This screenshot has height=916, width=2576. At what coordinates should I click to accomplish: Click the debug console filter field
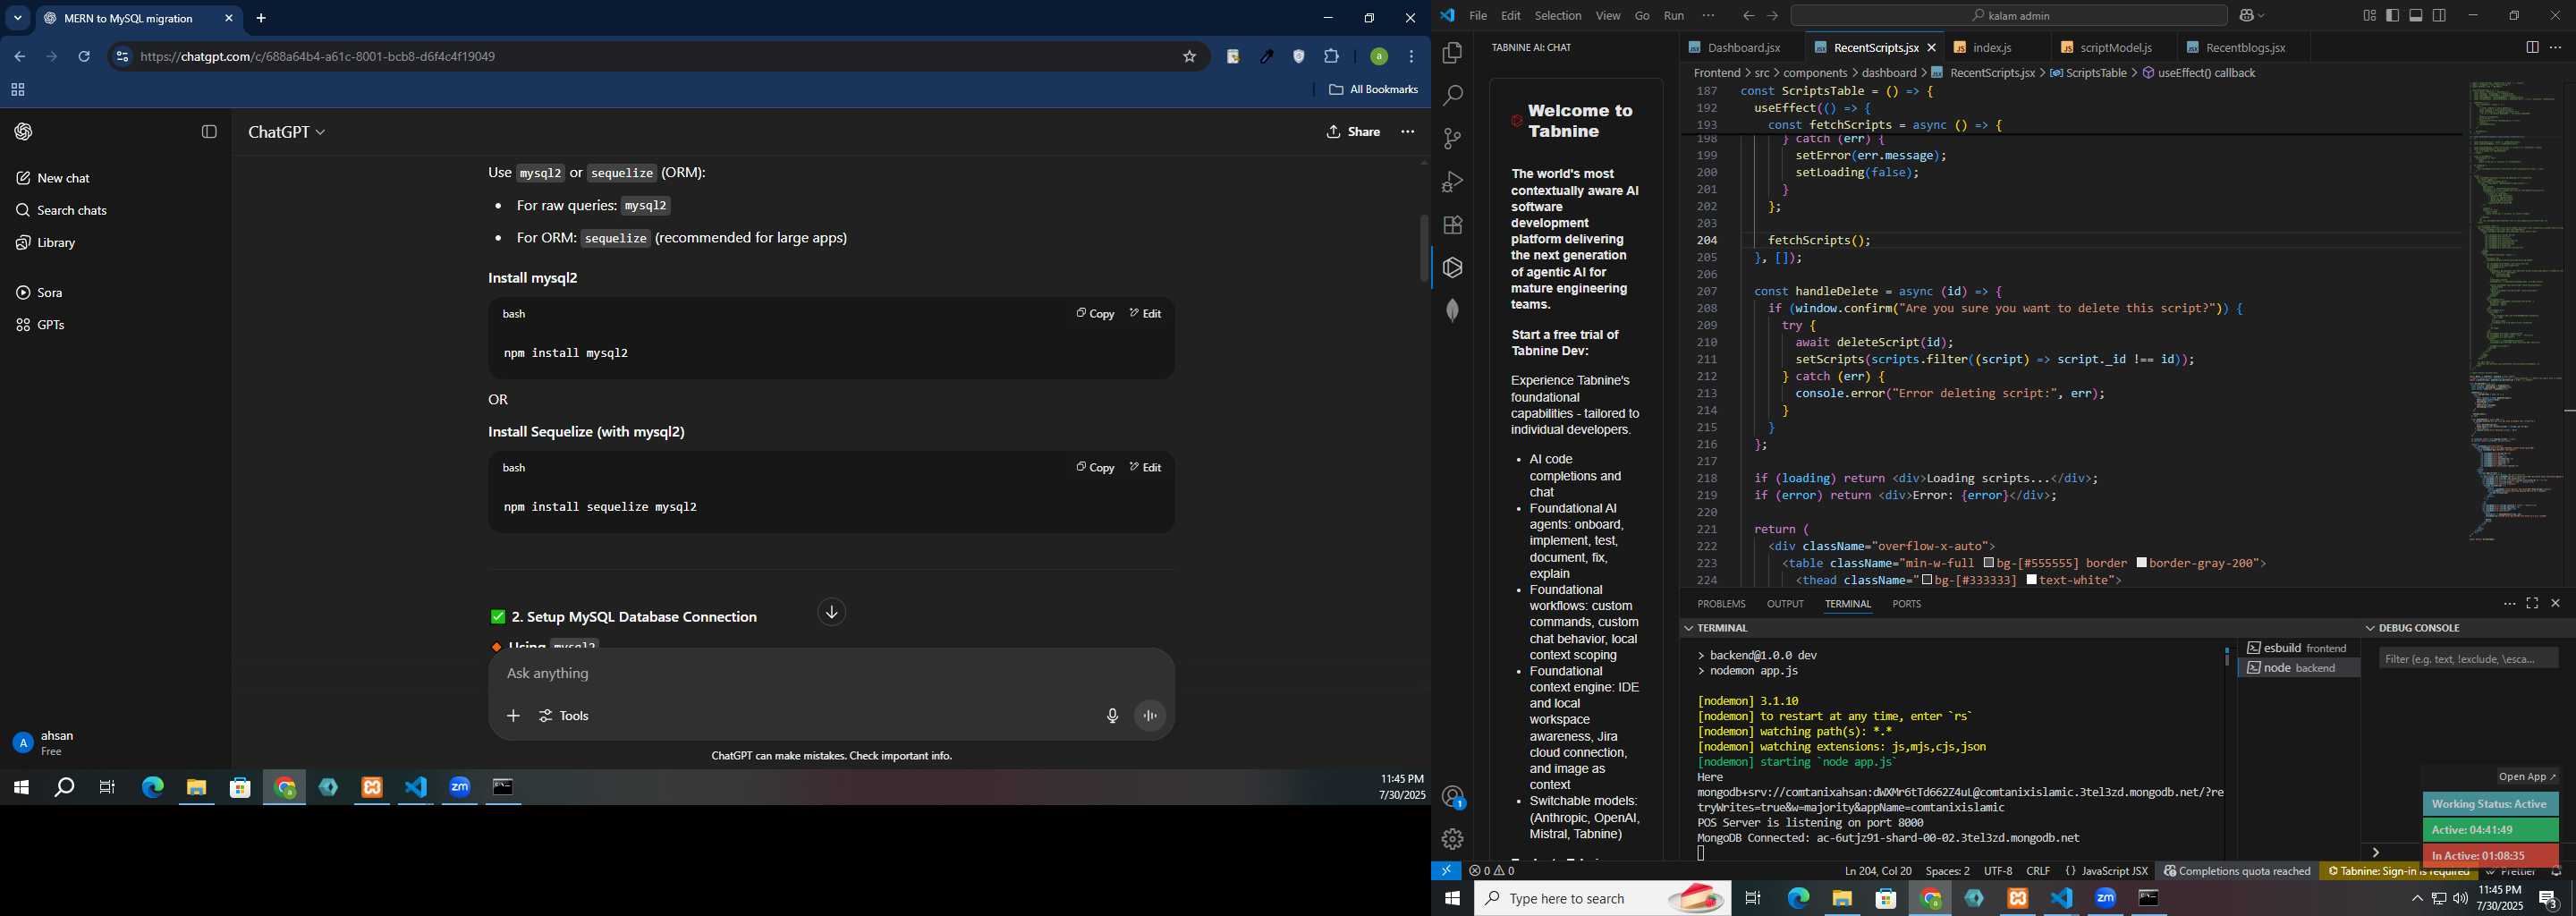pyautogui.click(x=2468, y=659)
